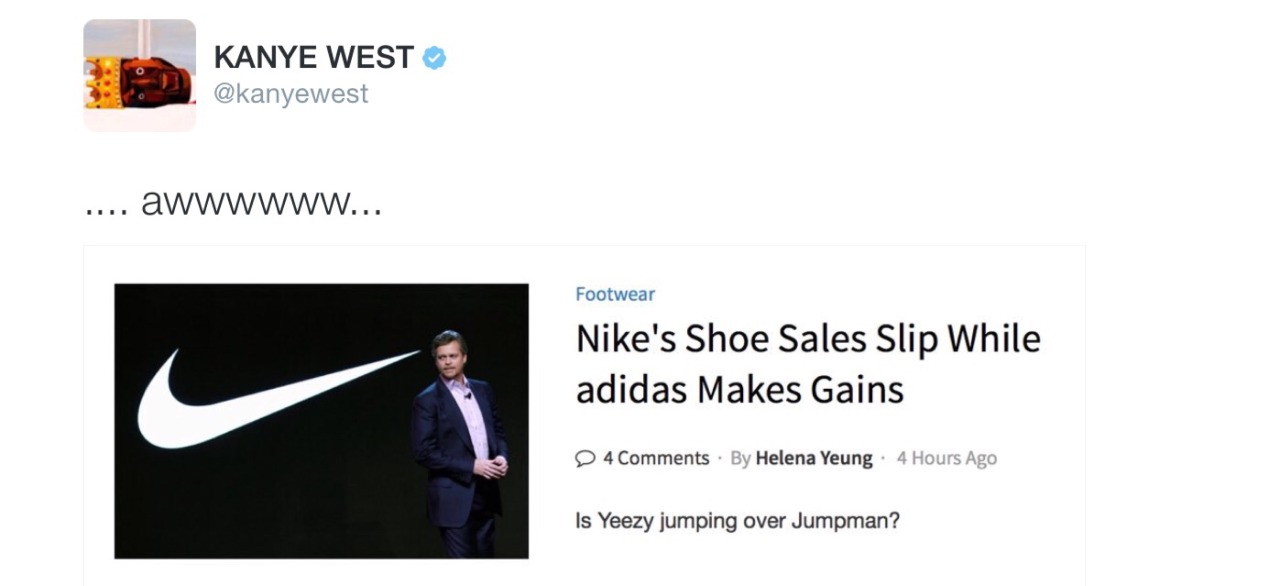Click the word "Yeezy" in the excerpt
This screenshot has height=586, width=1280.
626,521
